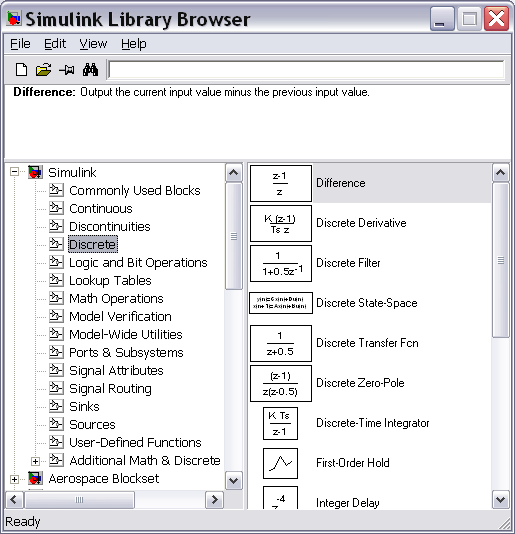
Task: Click the binoculars Find block icon
Action: pos(90,70)
